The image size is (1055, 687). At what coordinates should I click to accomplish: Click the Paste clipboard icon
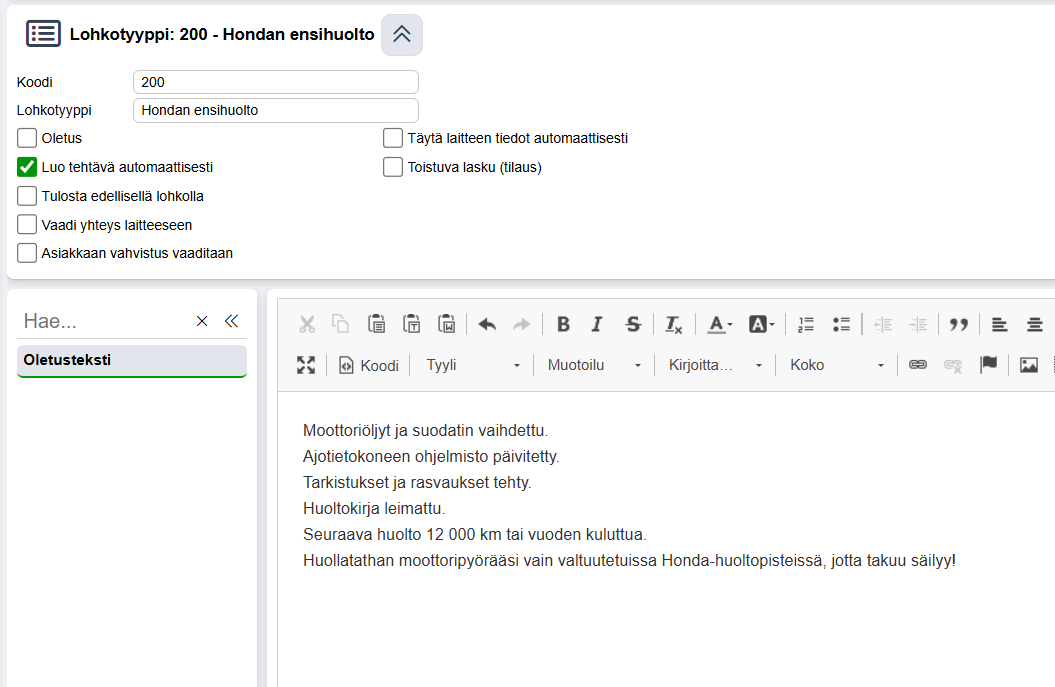coord(376,324)
